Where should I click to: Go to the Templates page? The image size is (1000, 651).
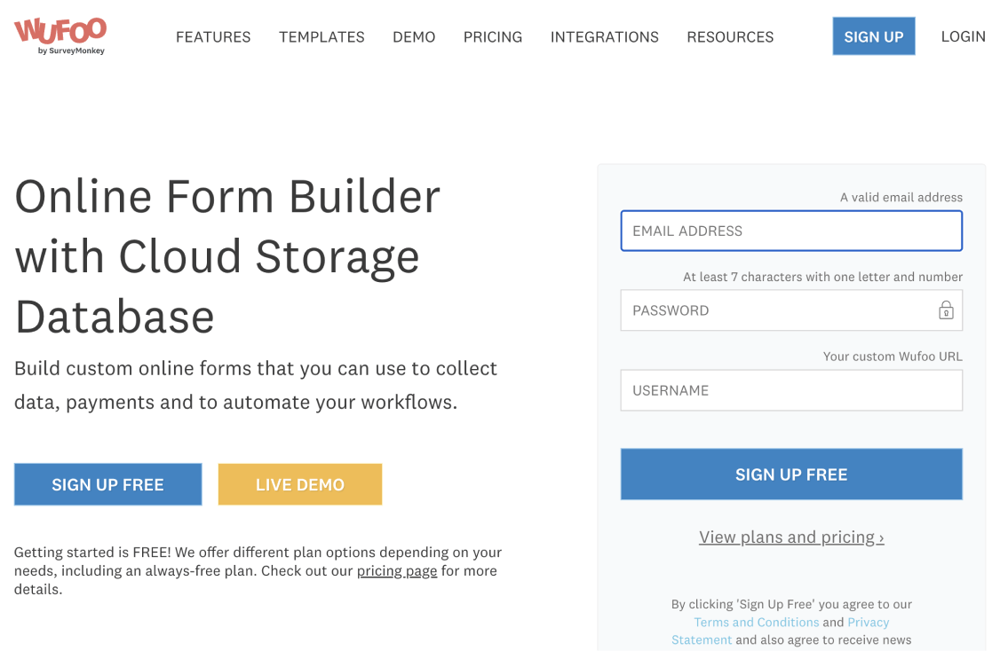coord(321,37)
